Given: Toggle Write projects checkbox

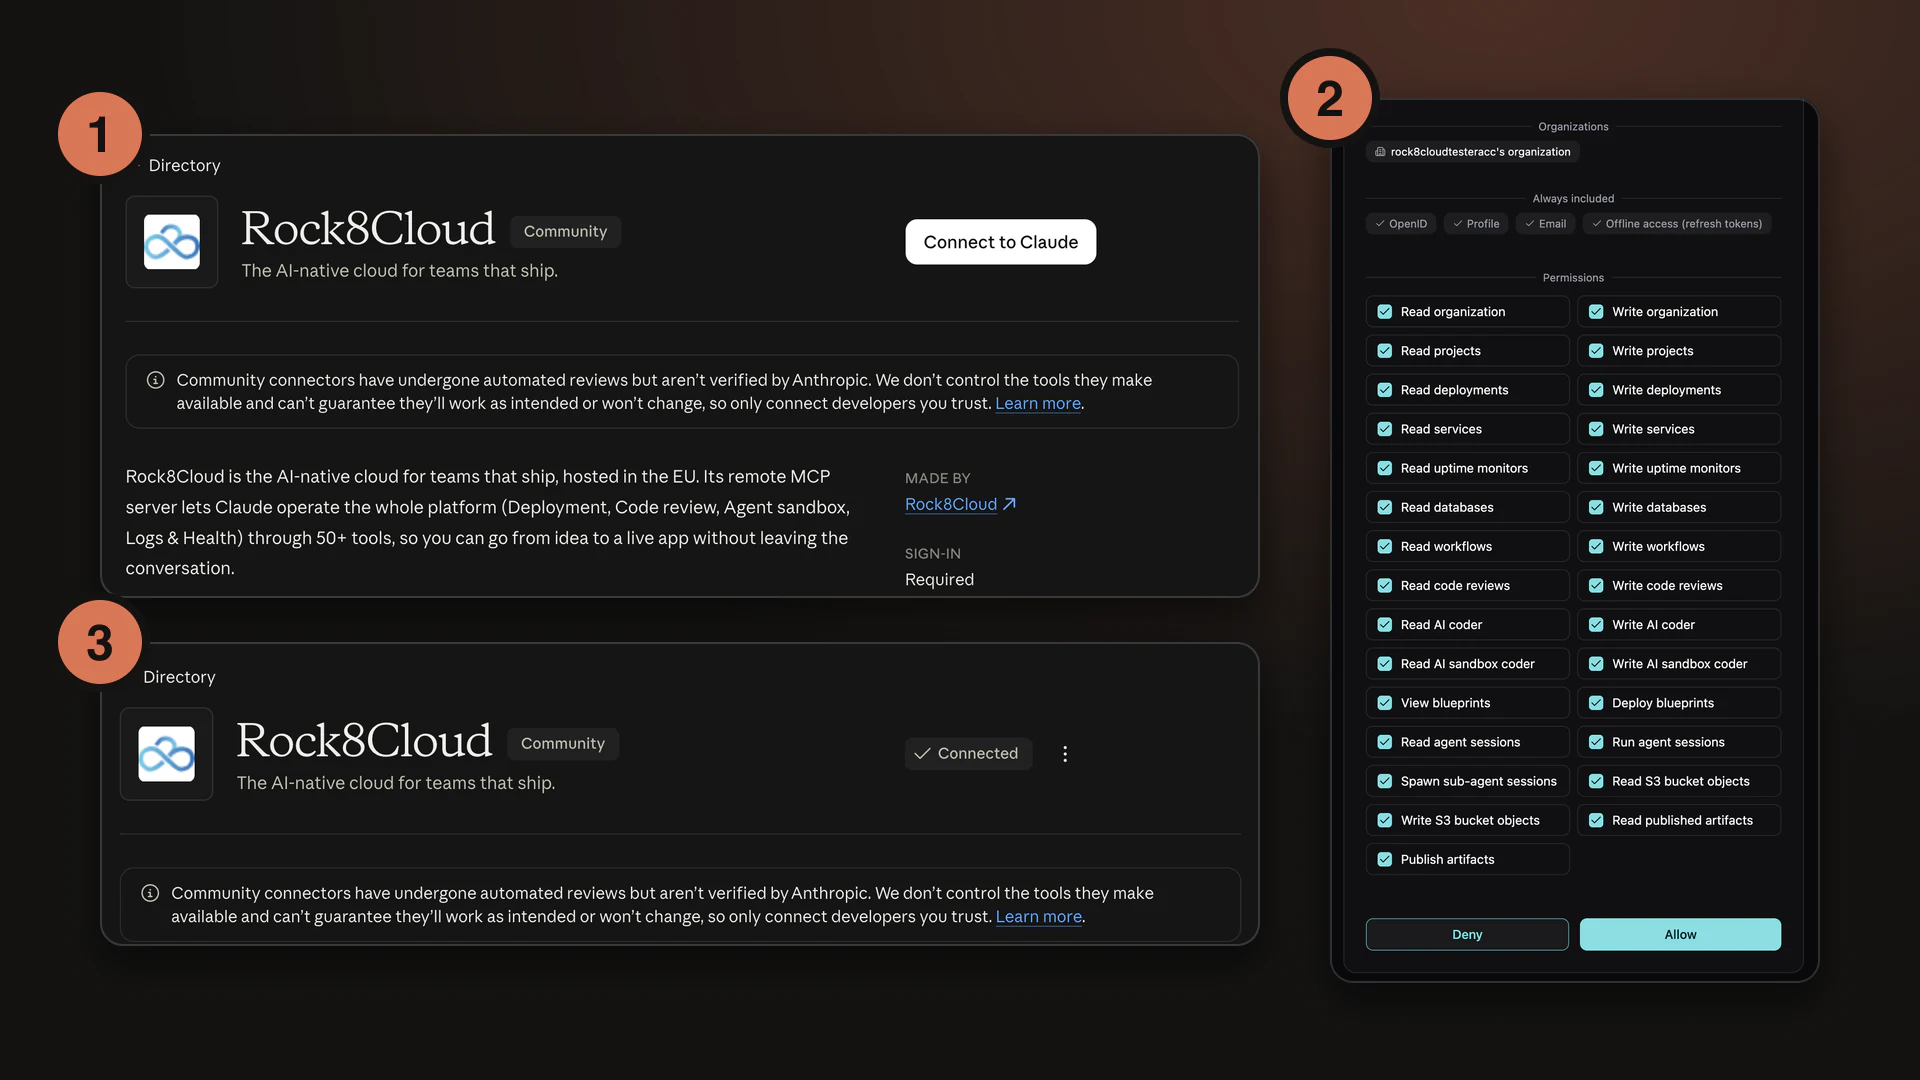Looking at the screenshot, I should pos(1596,351).
